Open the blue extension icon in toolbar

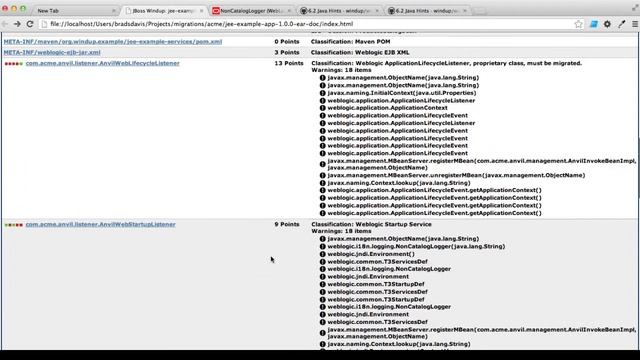tap(594, 24)
